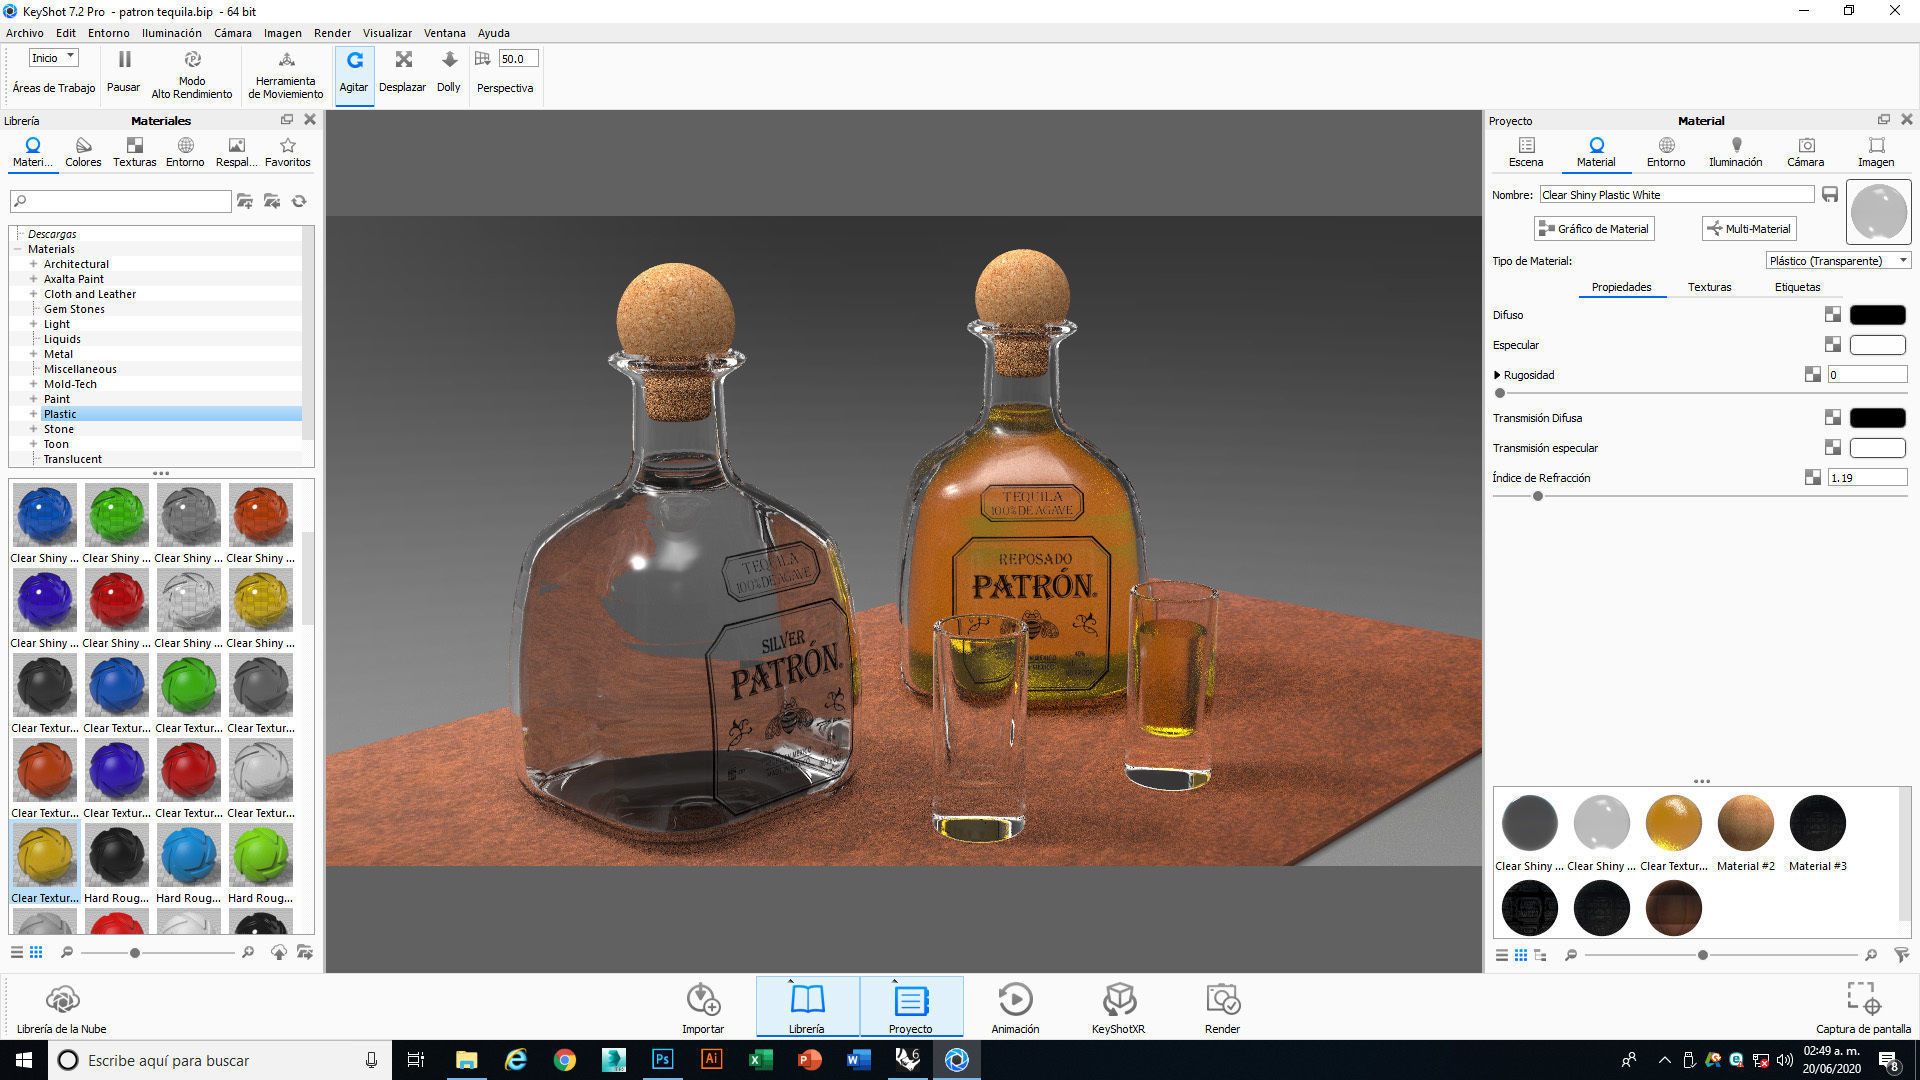
Task: Expand the Metal material folder
Action: pos(33,354)
